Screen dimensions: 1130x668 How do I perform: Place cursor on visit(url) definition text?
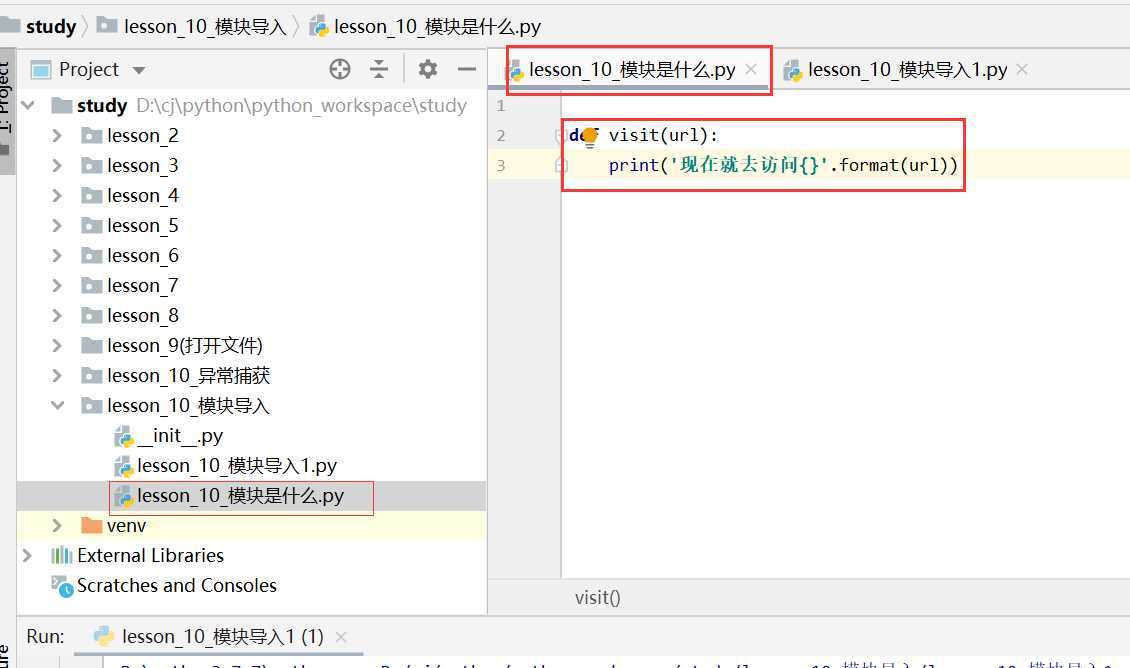click(663, 135)
